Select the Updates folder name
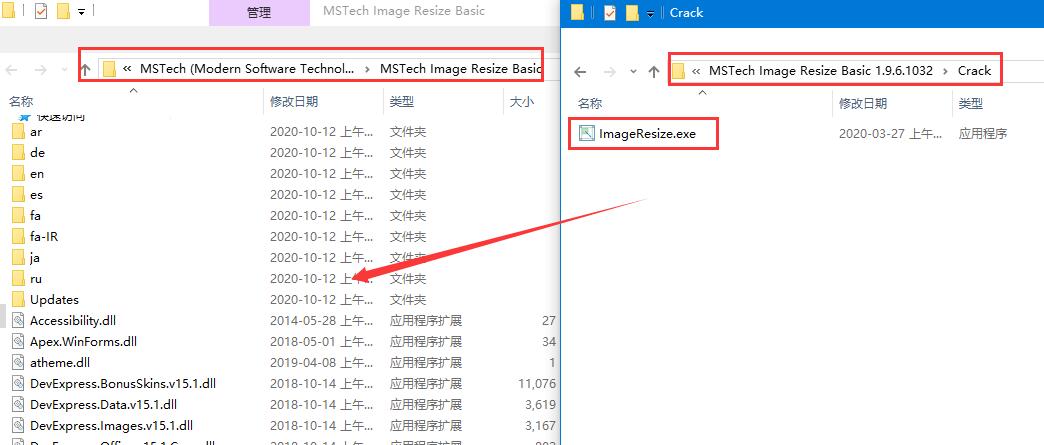This screenshot has height=445, width=1044. 55,300
